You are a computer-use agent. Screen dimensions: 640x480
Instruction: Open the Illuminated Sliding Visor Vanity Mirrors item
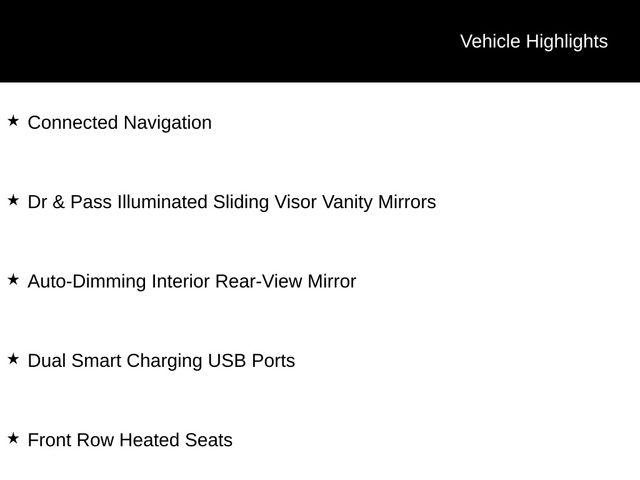[x=231, y=202]
